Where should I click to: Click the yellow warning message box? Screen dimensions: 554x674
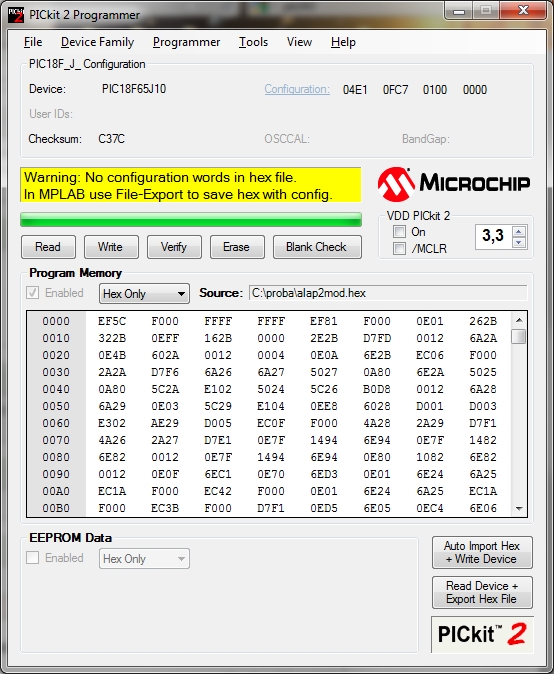click(x=190, y=185)
